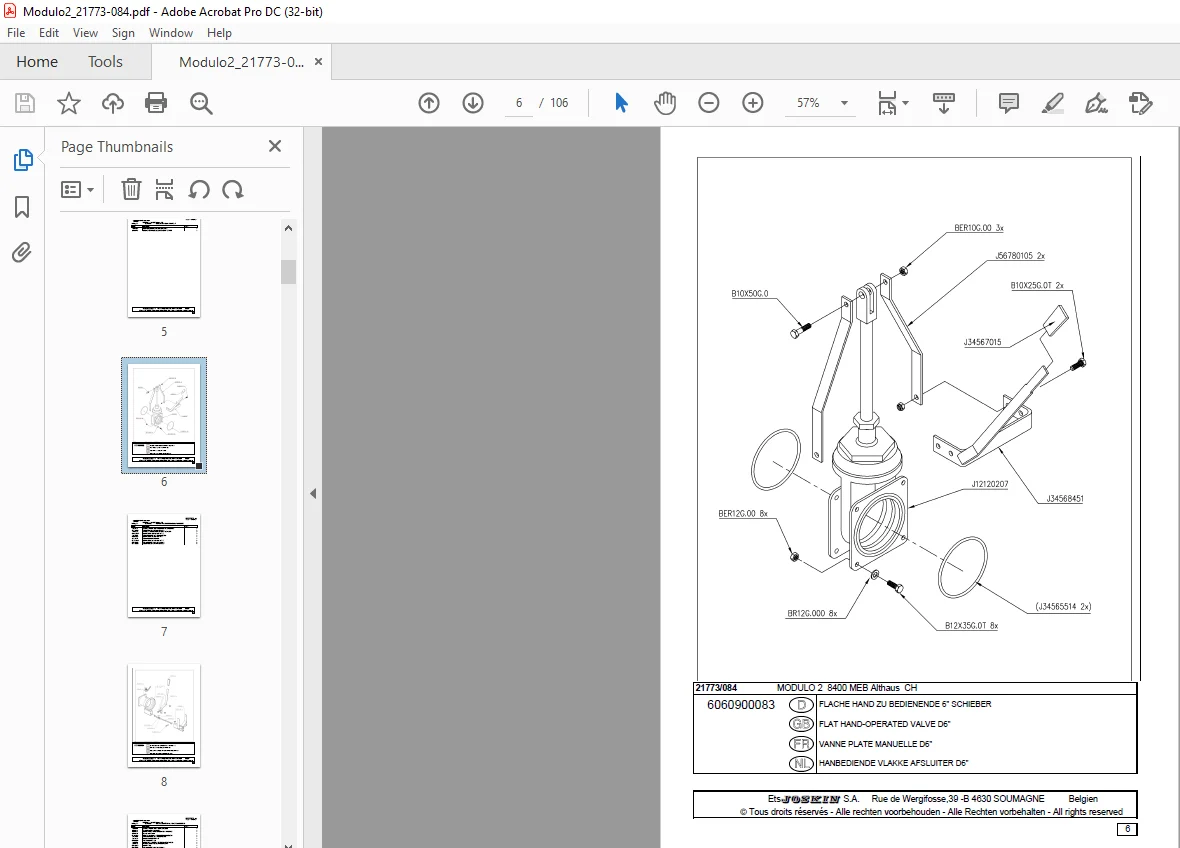The image size is (1180, 848).
Task: Select the Modulo2_21773-0... document tab
Action: point(241,62)
